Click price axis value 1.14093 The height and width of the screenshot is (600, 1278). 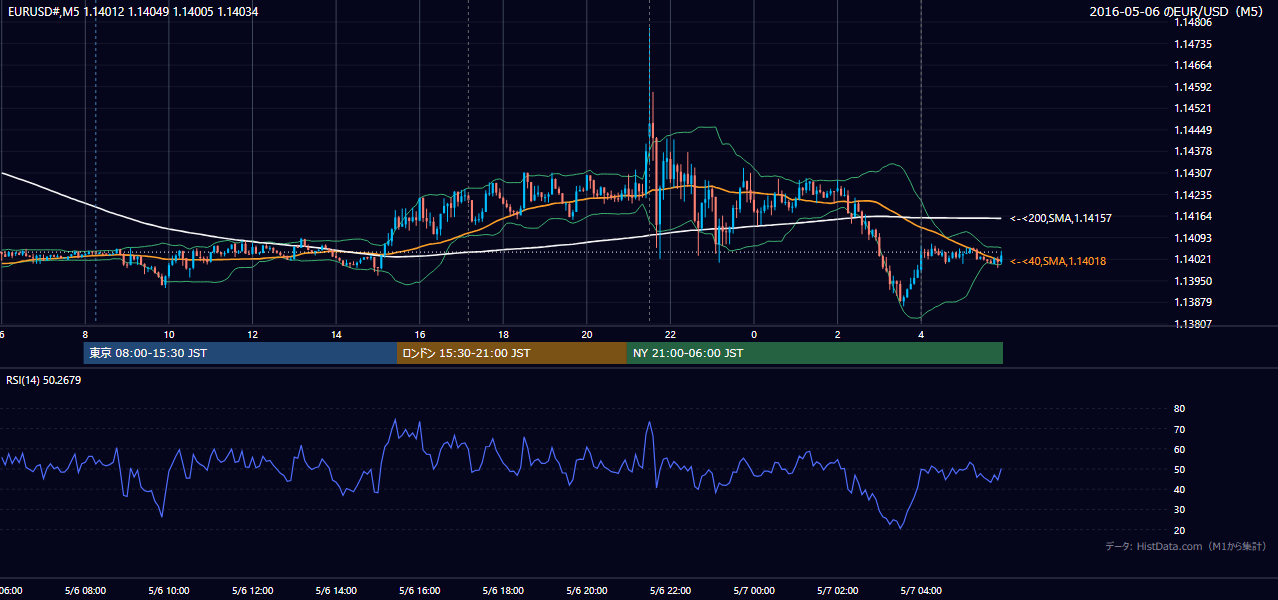(x=1193, y=238)
